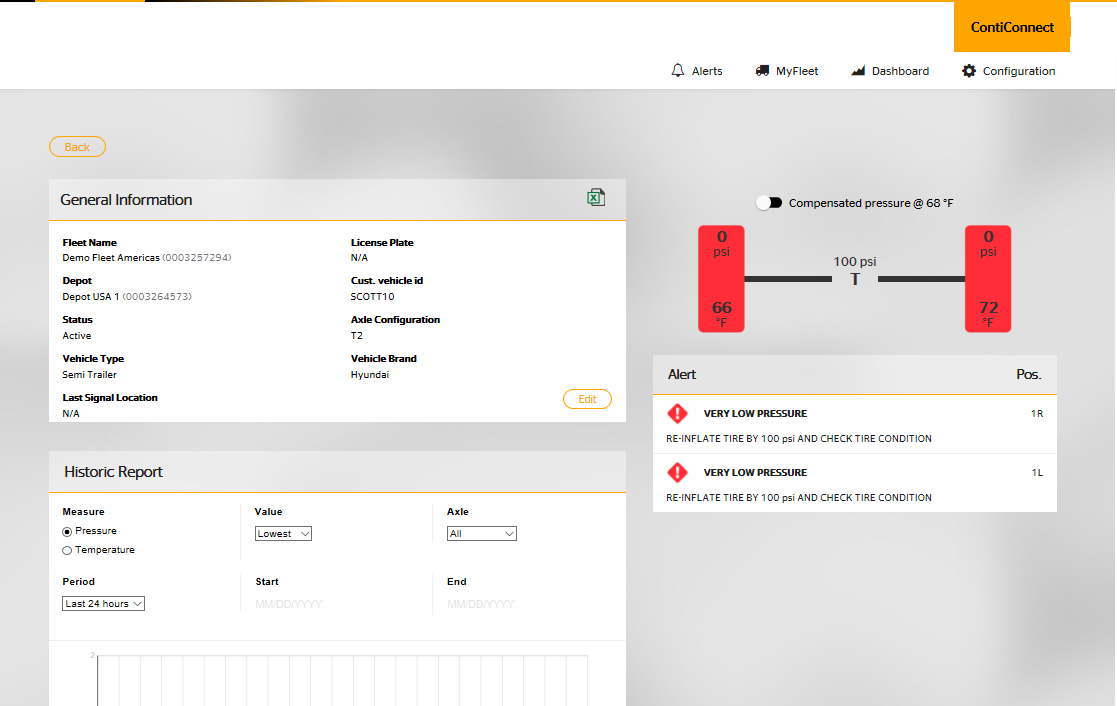Select the right tire showing 72 °F

(x=988, y=279)
